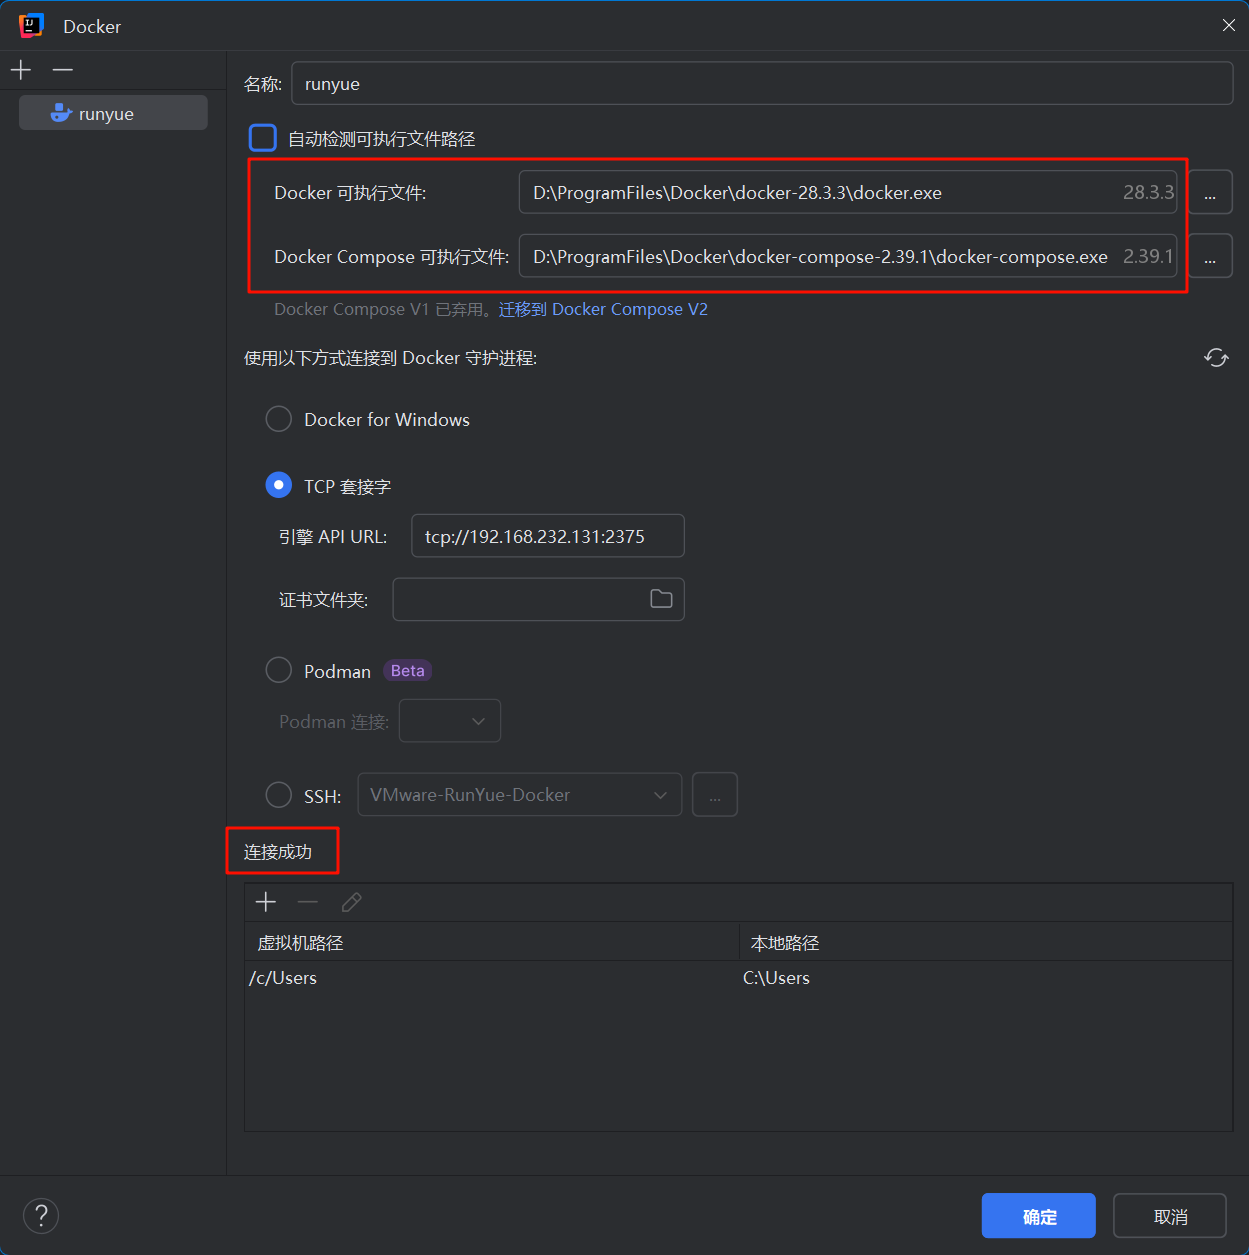
Task: Select the runyue Docker connection
Action: (113, 113)
